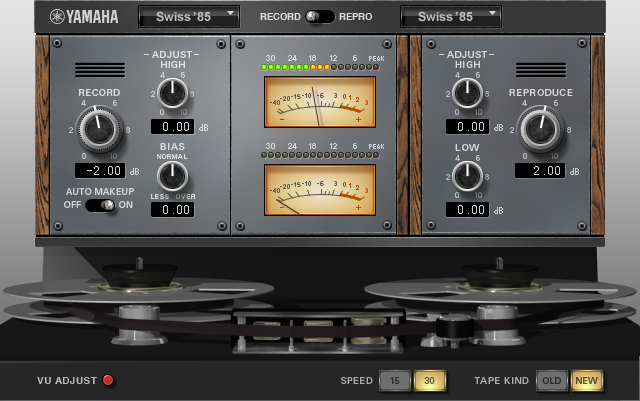Click the tape head assembly
This screenshot has width=640, height=401.
coord(319,331)
